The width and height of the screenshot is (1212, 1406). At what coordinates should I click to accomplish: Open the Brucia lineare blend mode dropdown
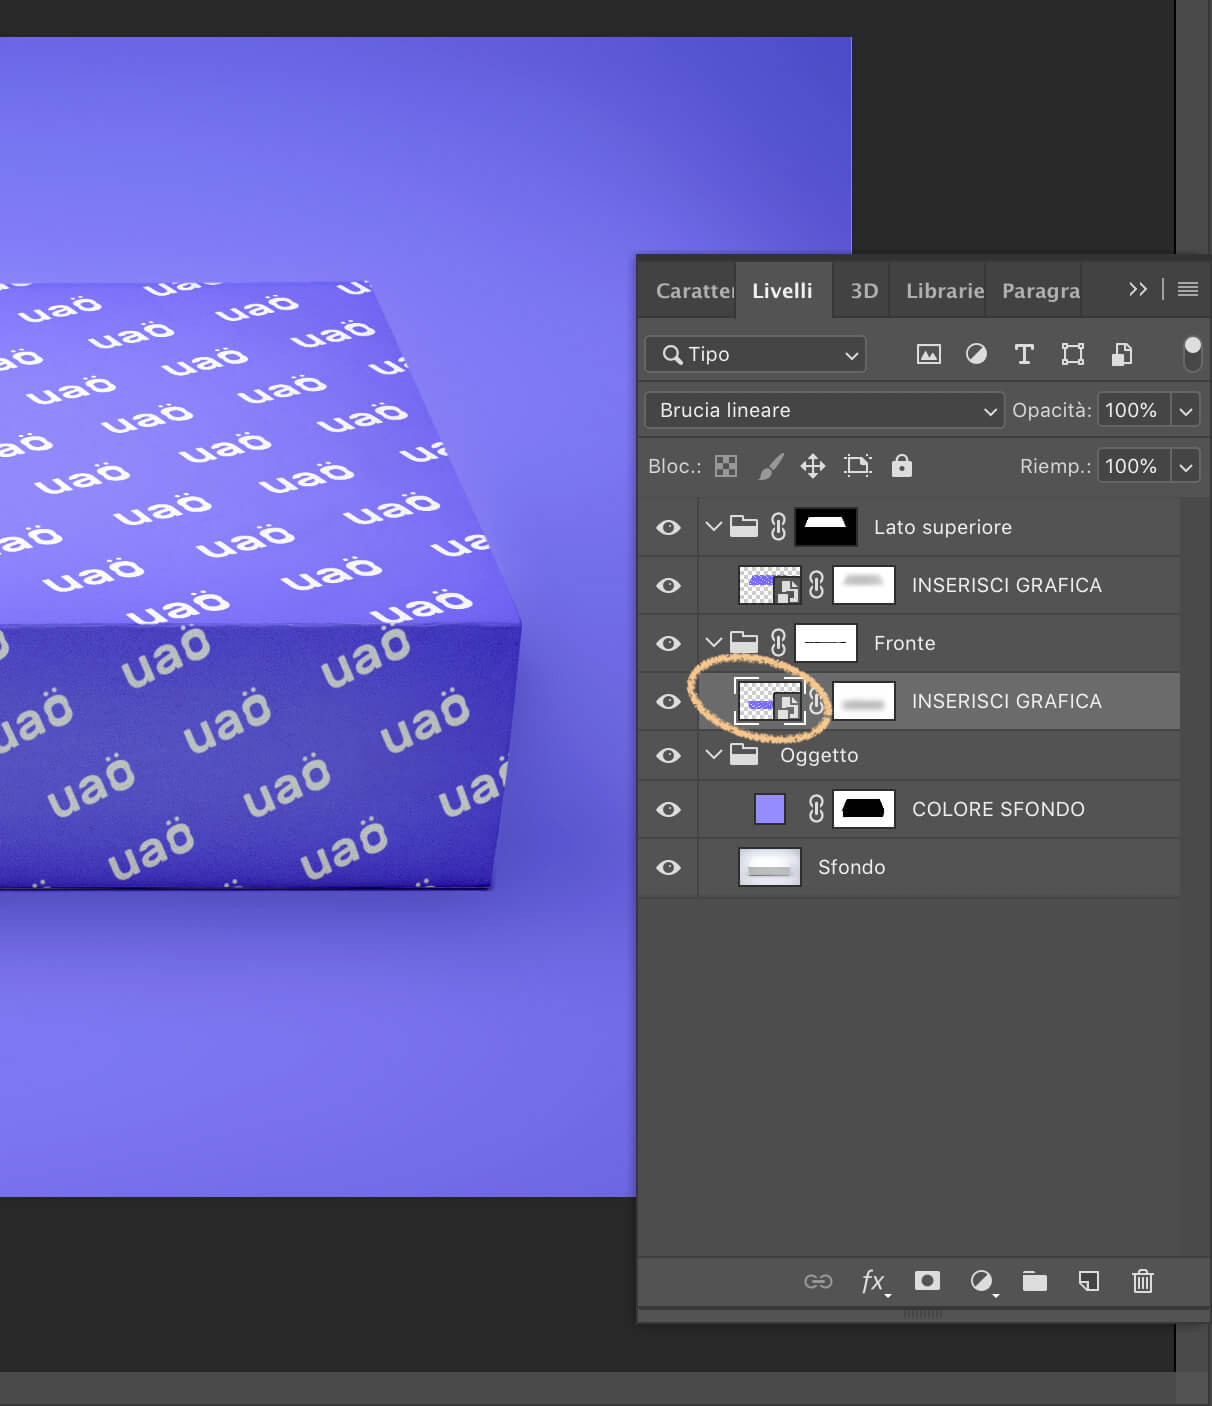click(x=824, y=410)
